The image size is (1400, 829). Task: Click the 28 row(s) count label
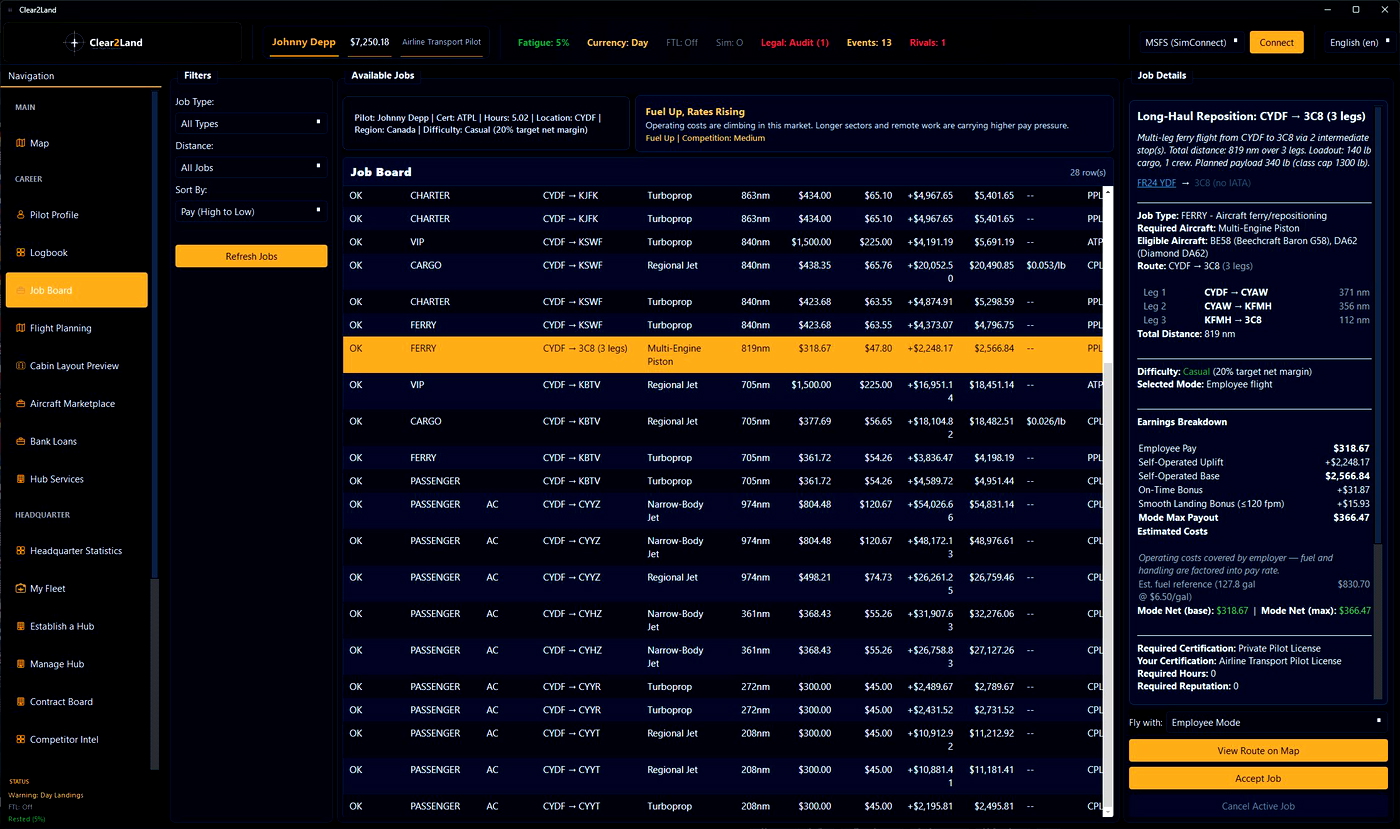(x=1087, y=173)
